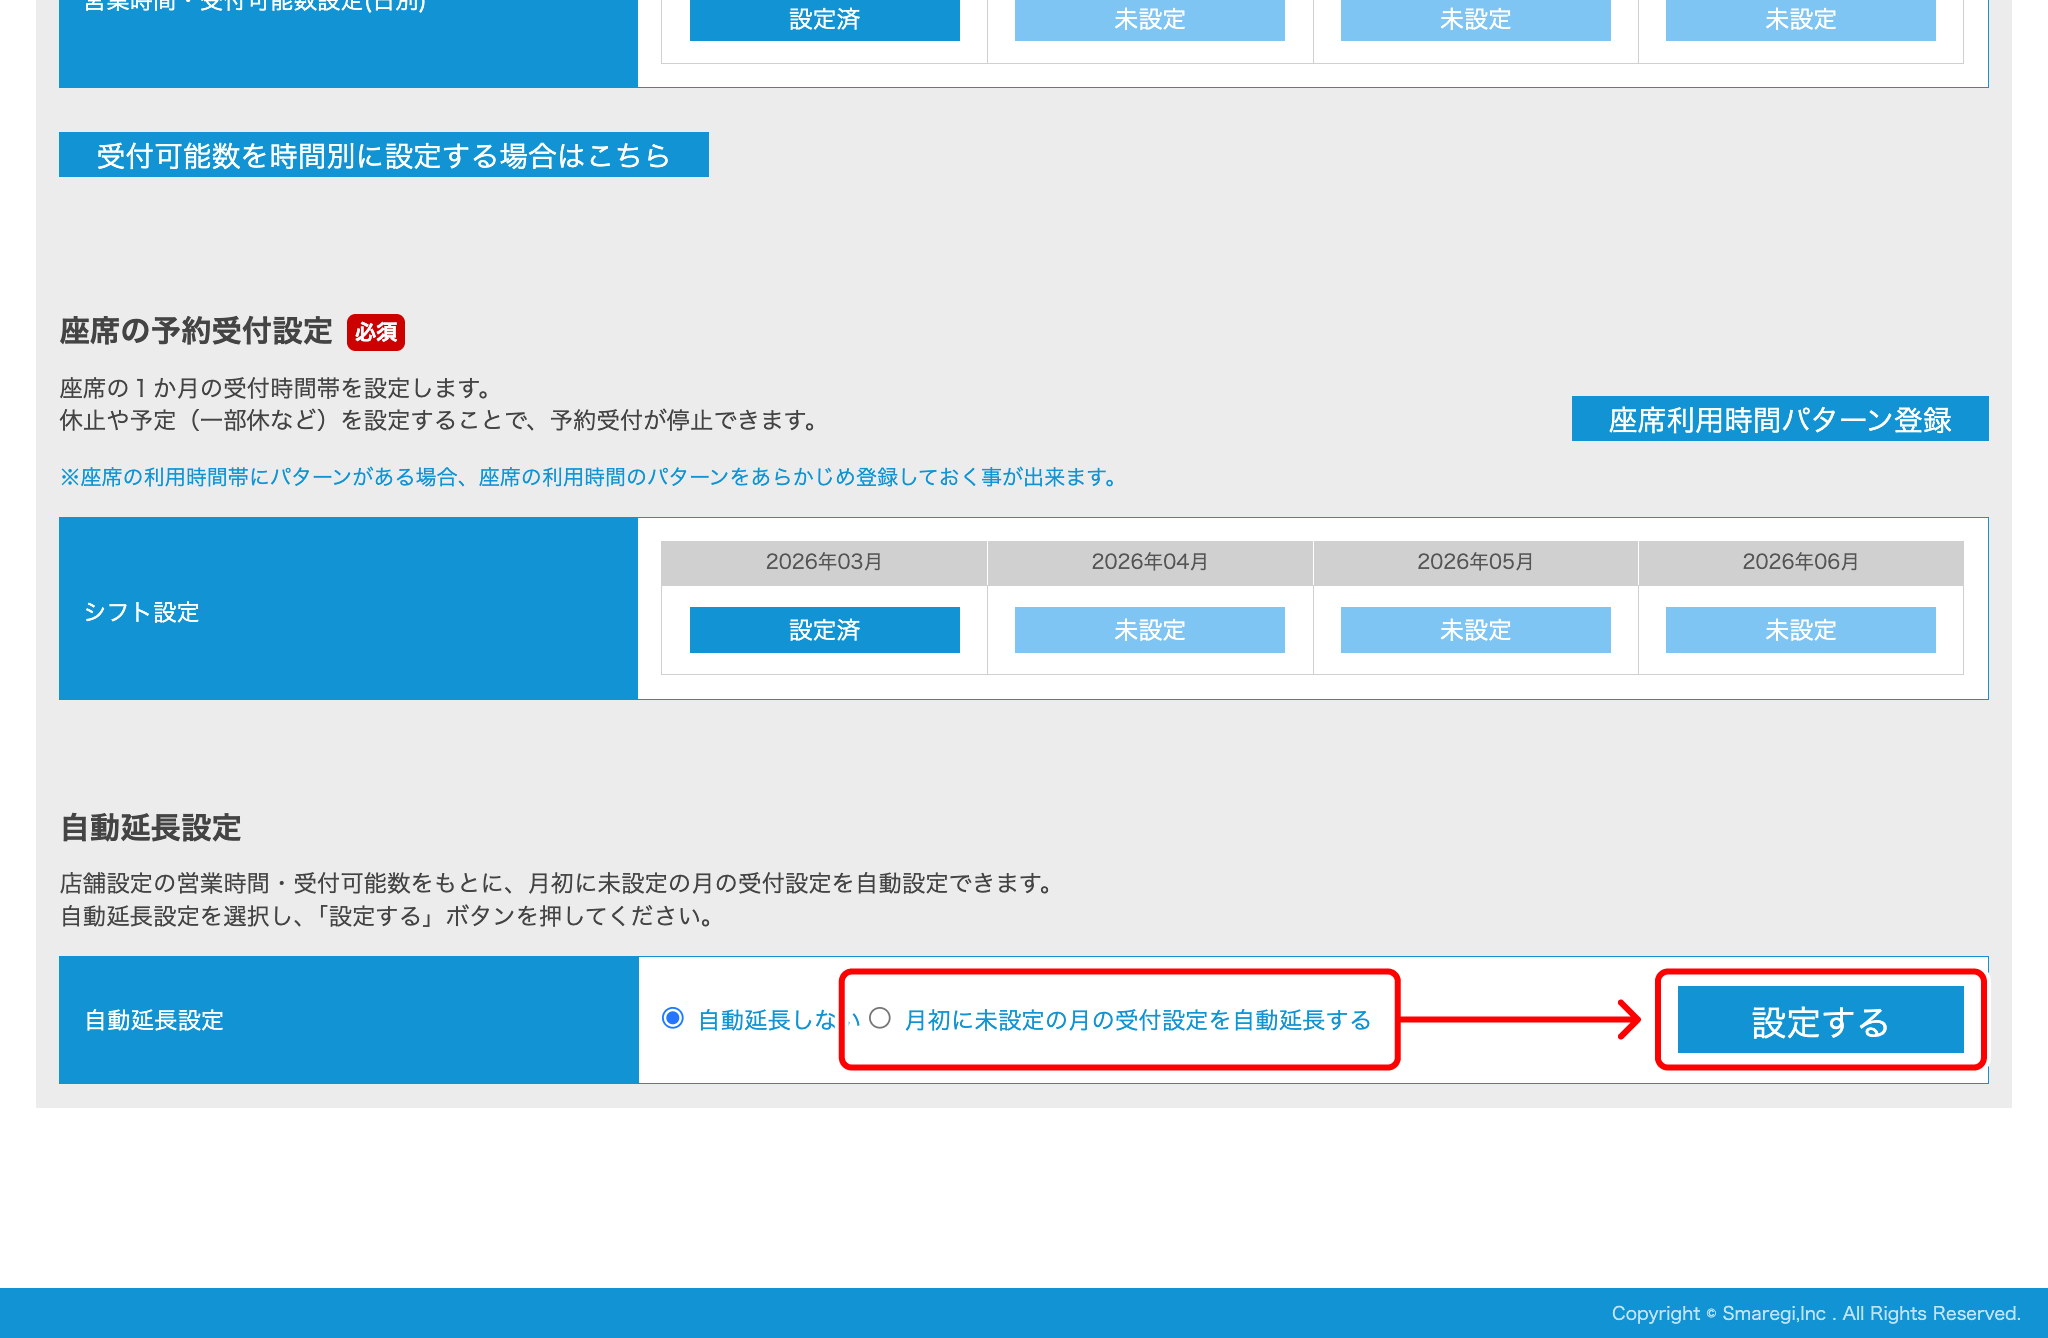Click the シフト設定 row label

click(x=143, y=612)
